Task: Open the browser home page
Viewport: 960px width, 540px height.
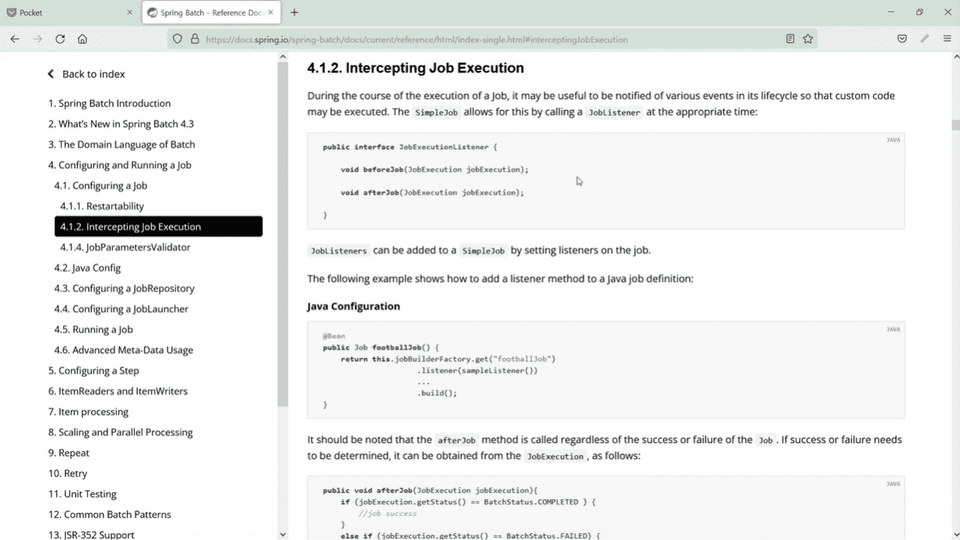Action: pos(82,39)
